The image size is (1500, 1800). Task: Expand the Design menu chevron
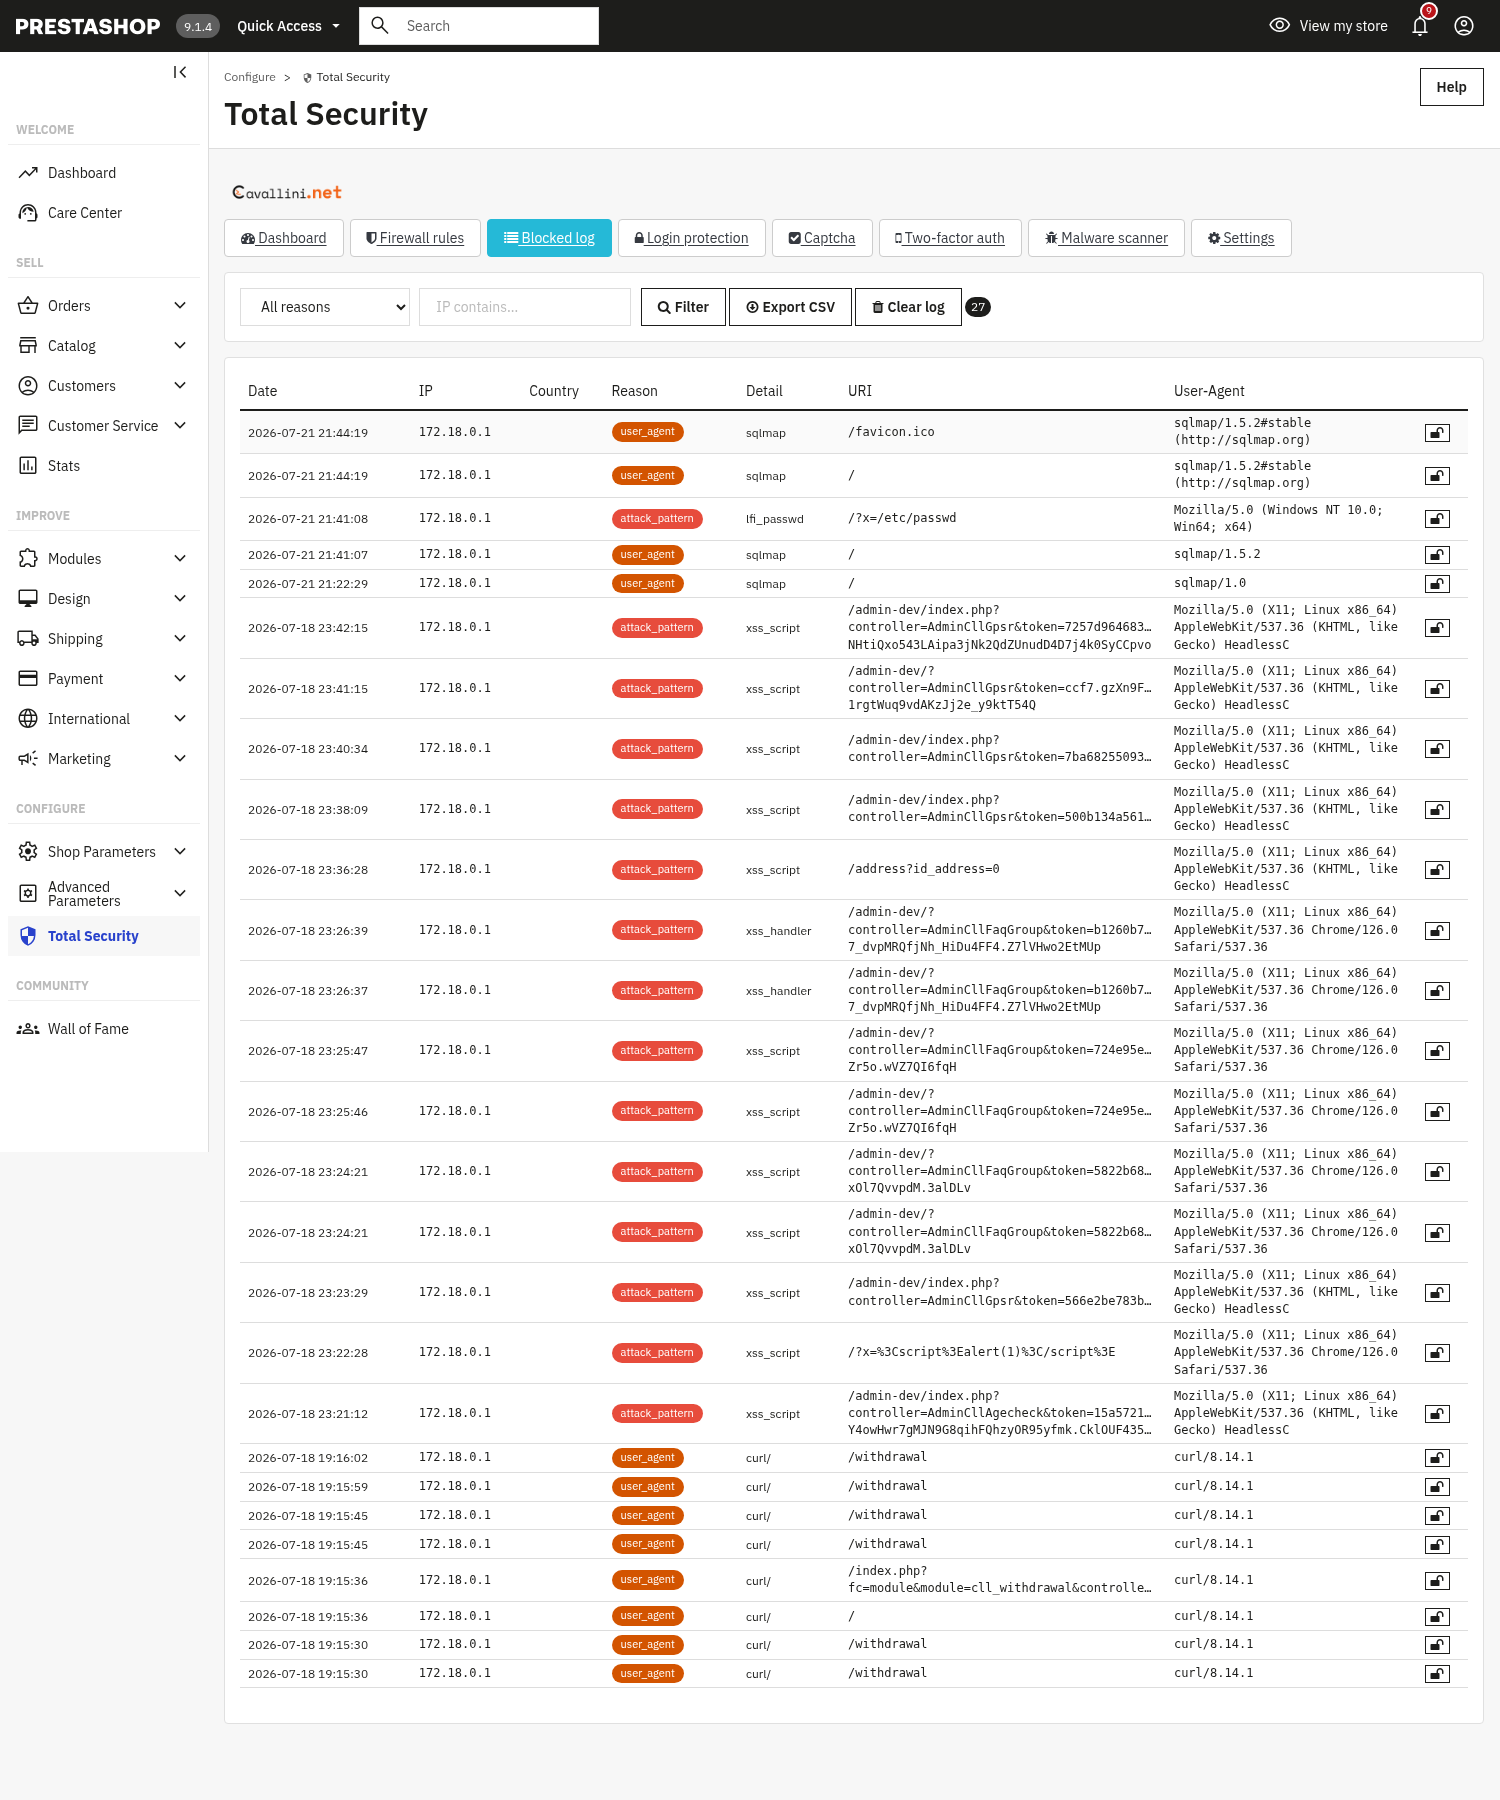tap(180, 599)
